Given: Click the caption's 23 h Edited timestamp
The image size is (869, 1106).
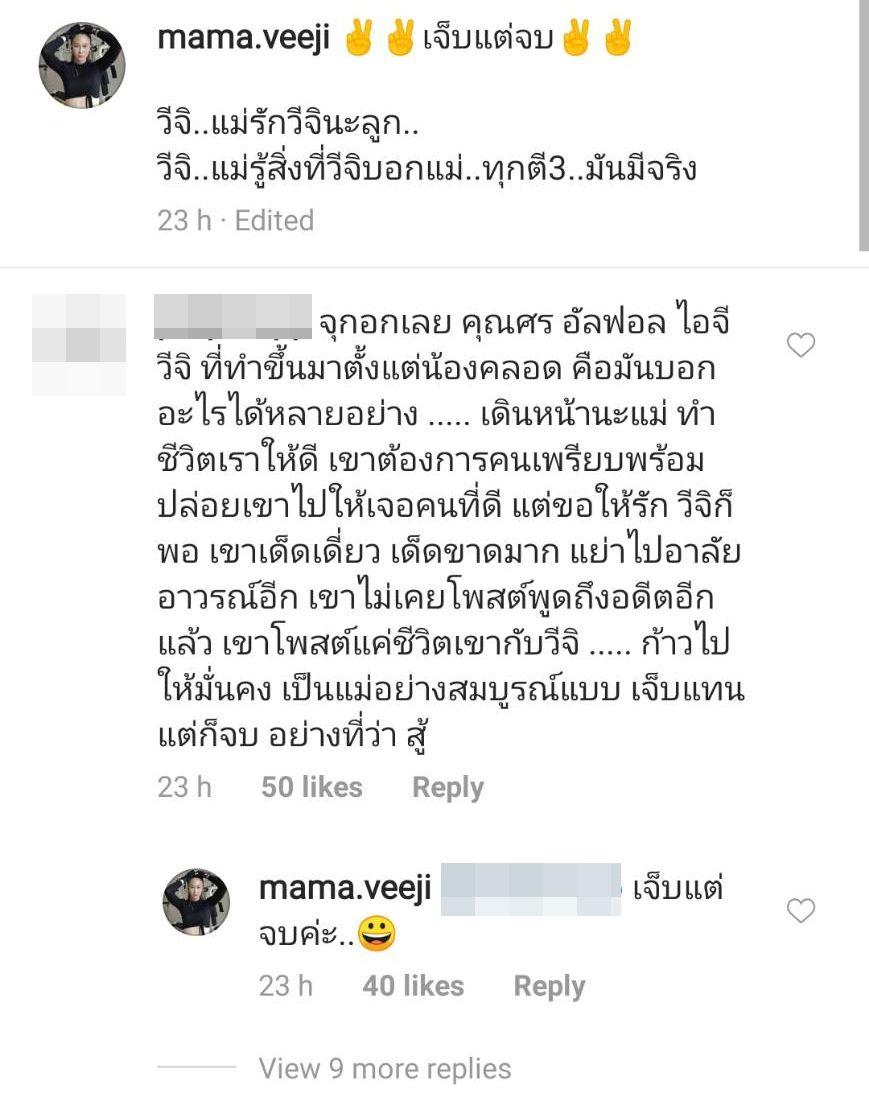Looking at the screenshot, I should coord(236,220).
